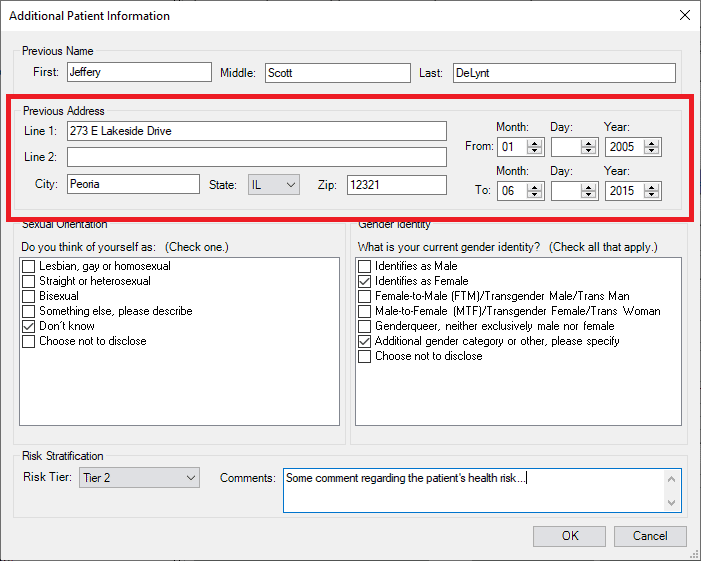Decrement the From Year spinner down arrow

tap(652, 151)
